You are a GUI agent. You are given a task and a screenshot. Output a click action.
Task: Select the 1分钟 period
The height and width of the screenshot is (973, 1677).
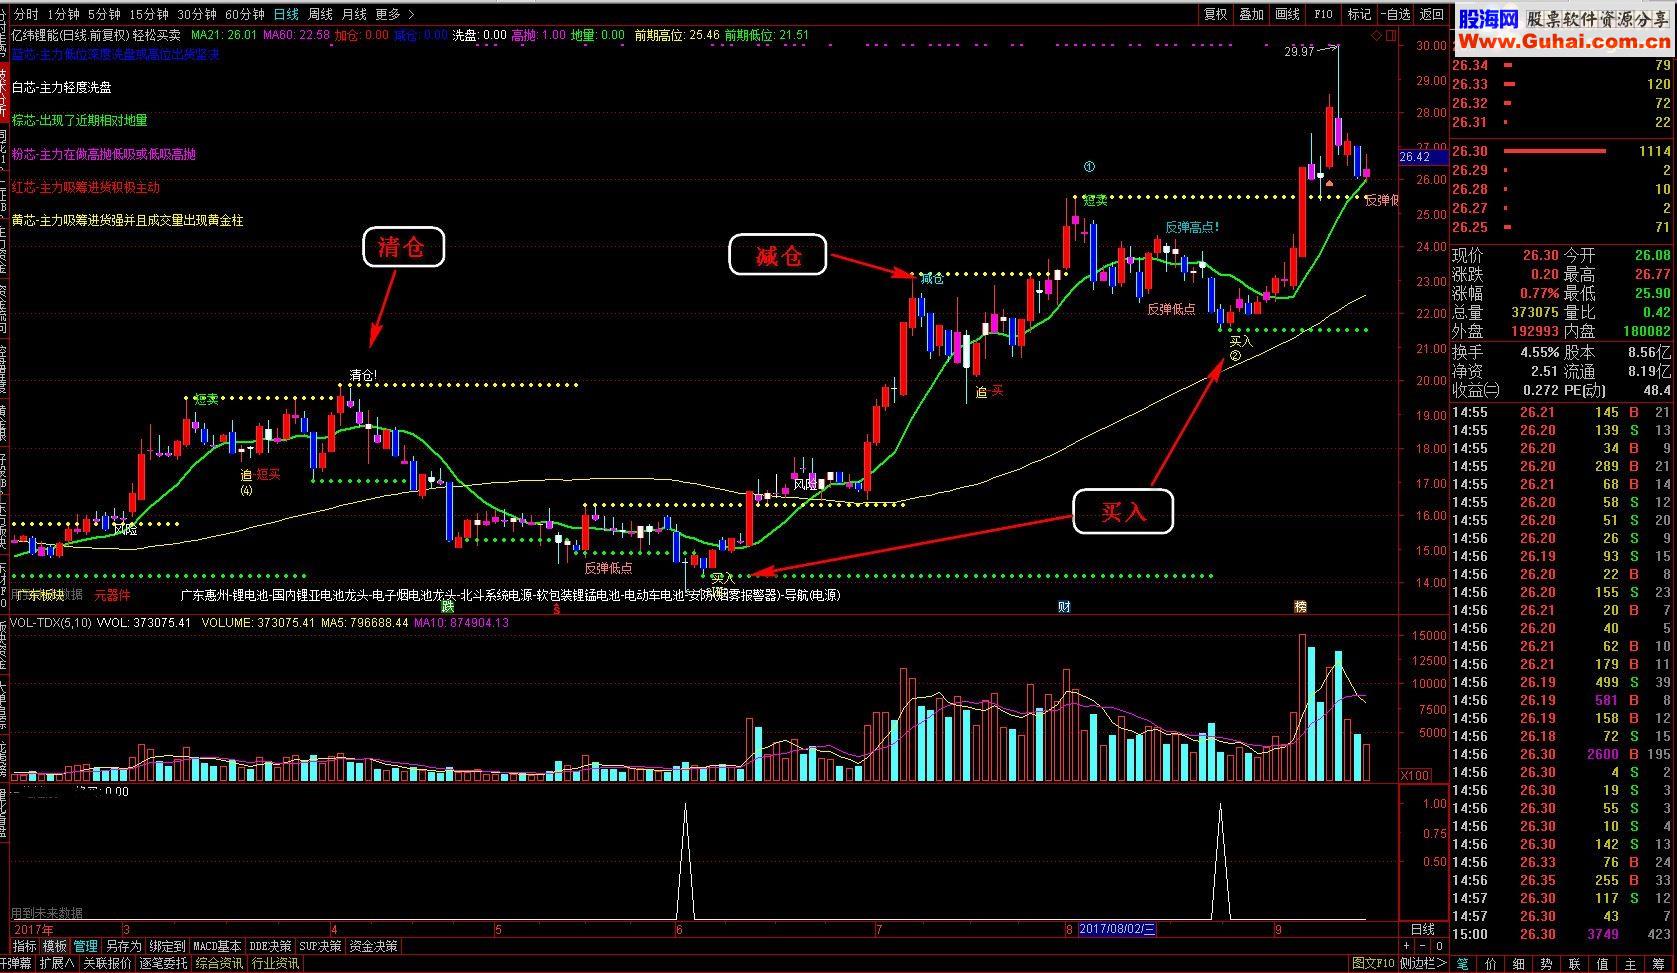(x=63, y=14)
